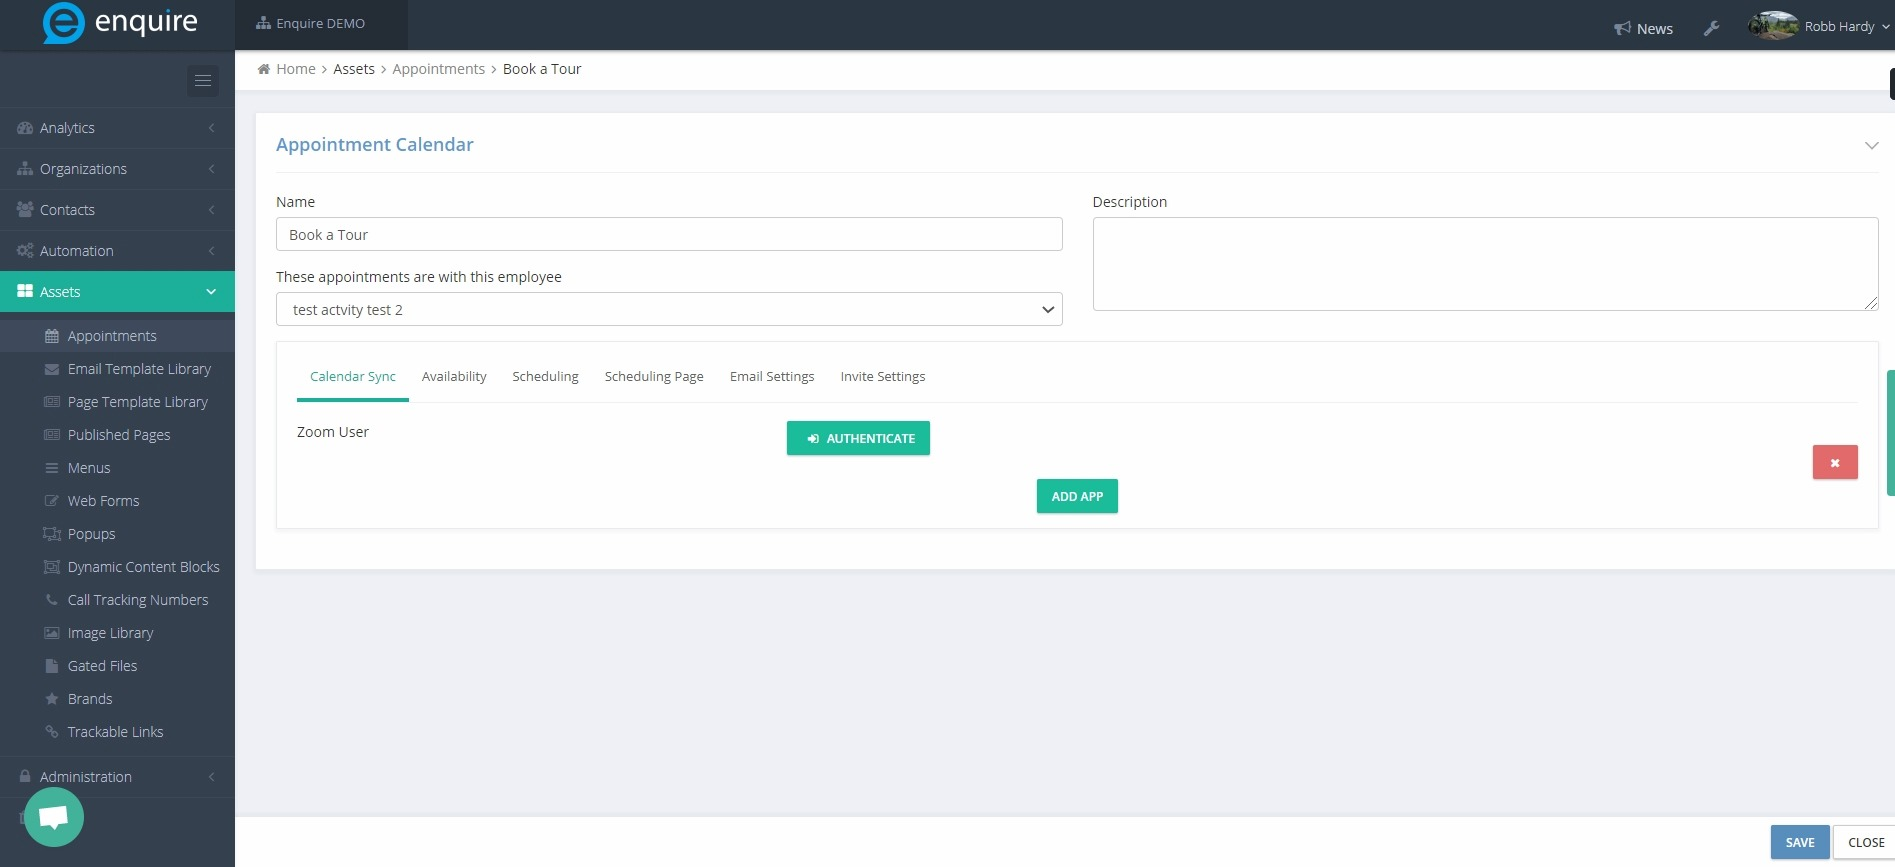The image size is (1895, 867).
Task: Expand the Automation menu chevron
Action: pos(211,251)
